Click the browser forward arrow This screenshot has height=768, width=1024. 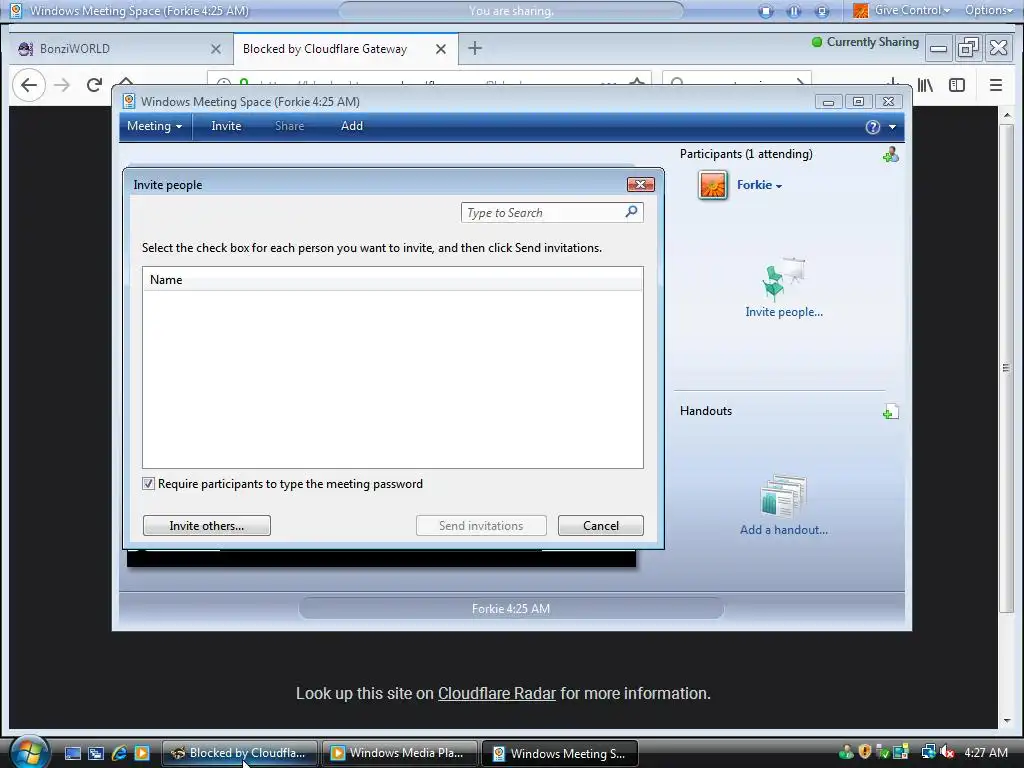coord(62,85)
